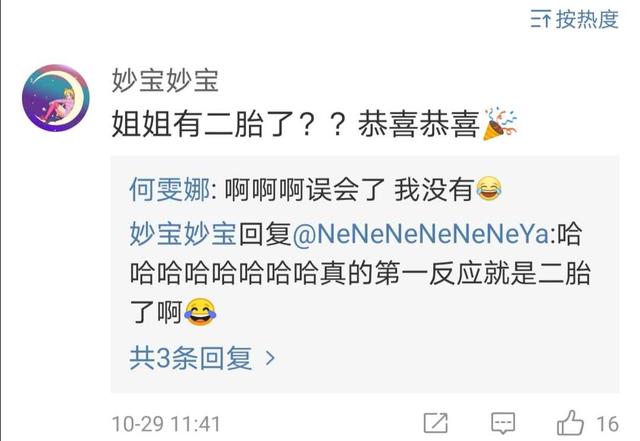Open @NeNeNeNeNeNeYa mentioned profile
The width and height of the screenshot is (640, 441).
click(x=420, y=234)
